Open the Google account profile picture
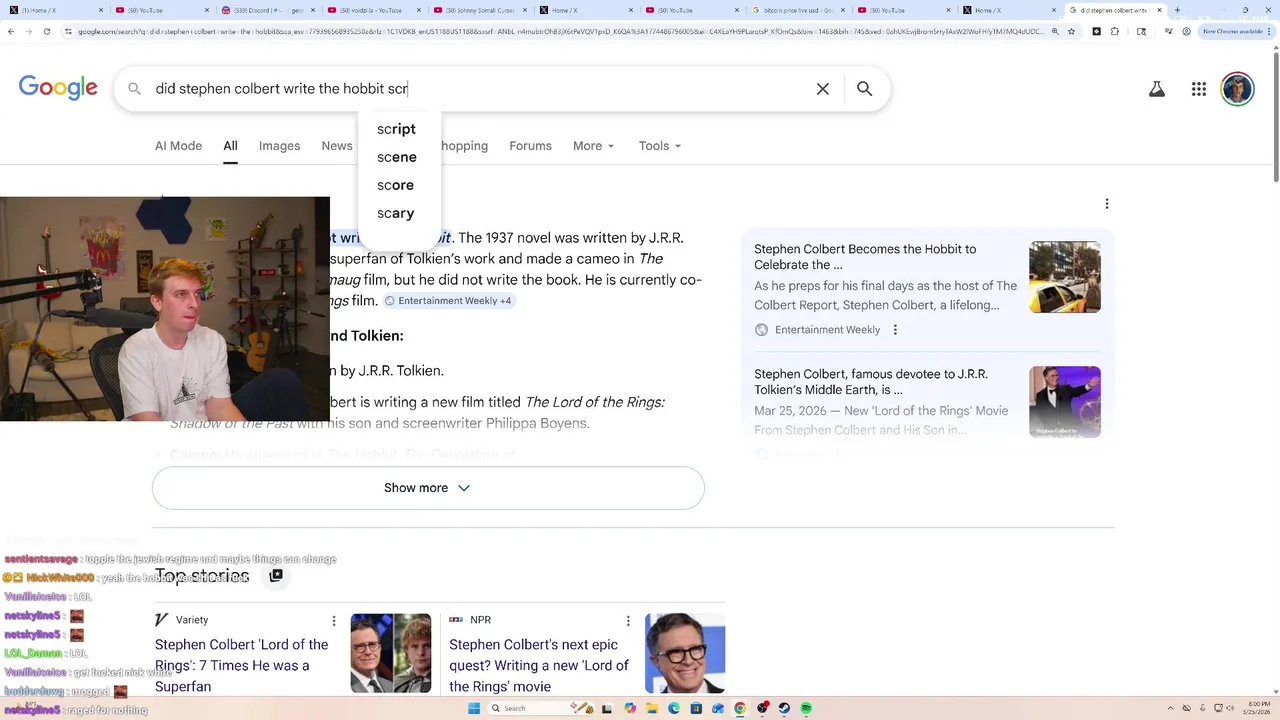 [x=1238, y=89]
